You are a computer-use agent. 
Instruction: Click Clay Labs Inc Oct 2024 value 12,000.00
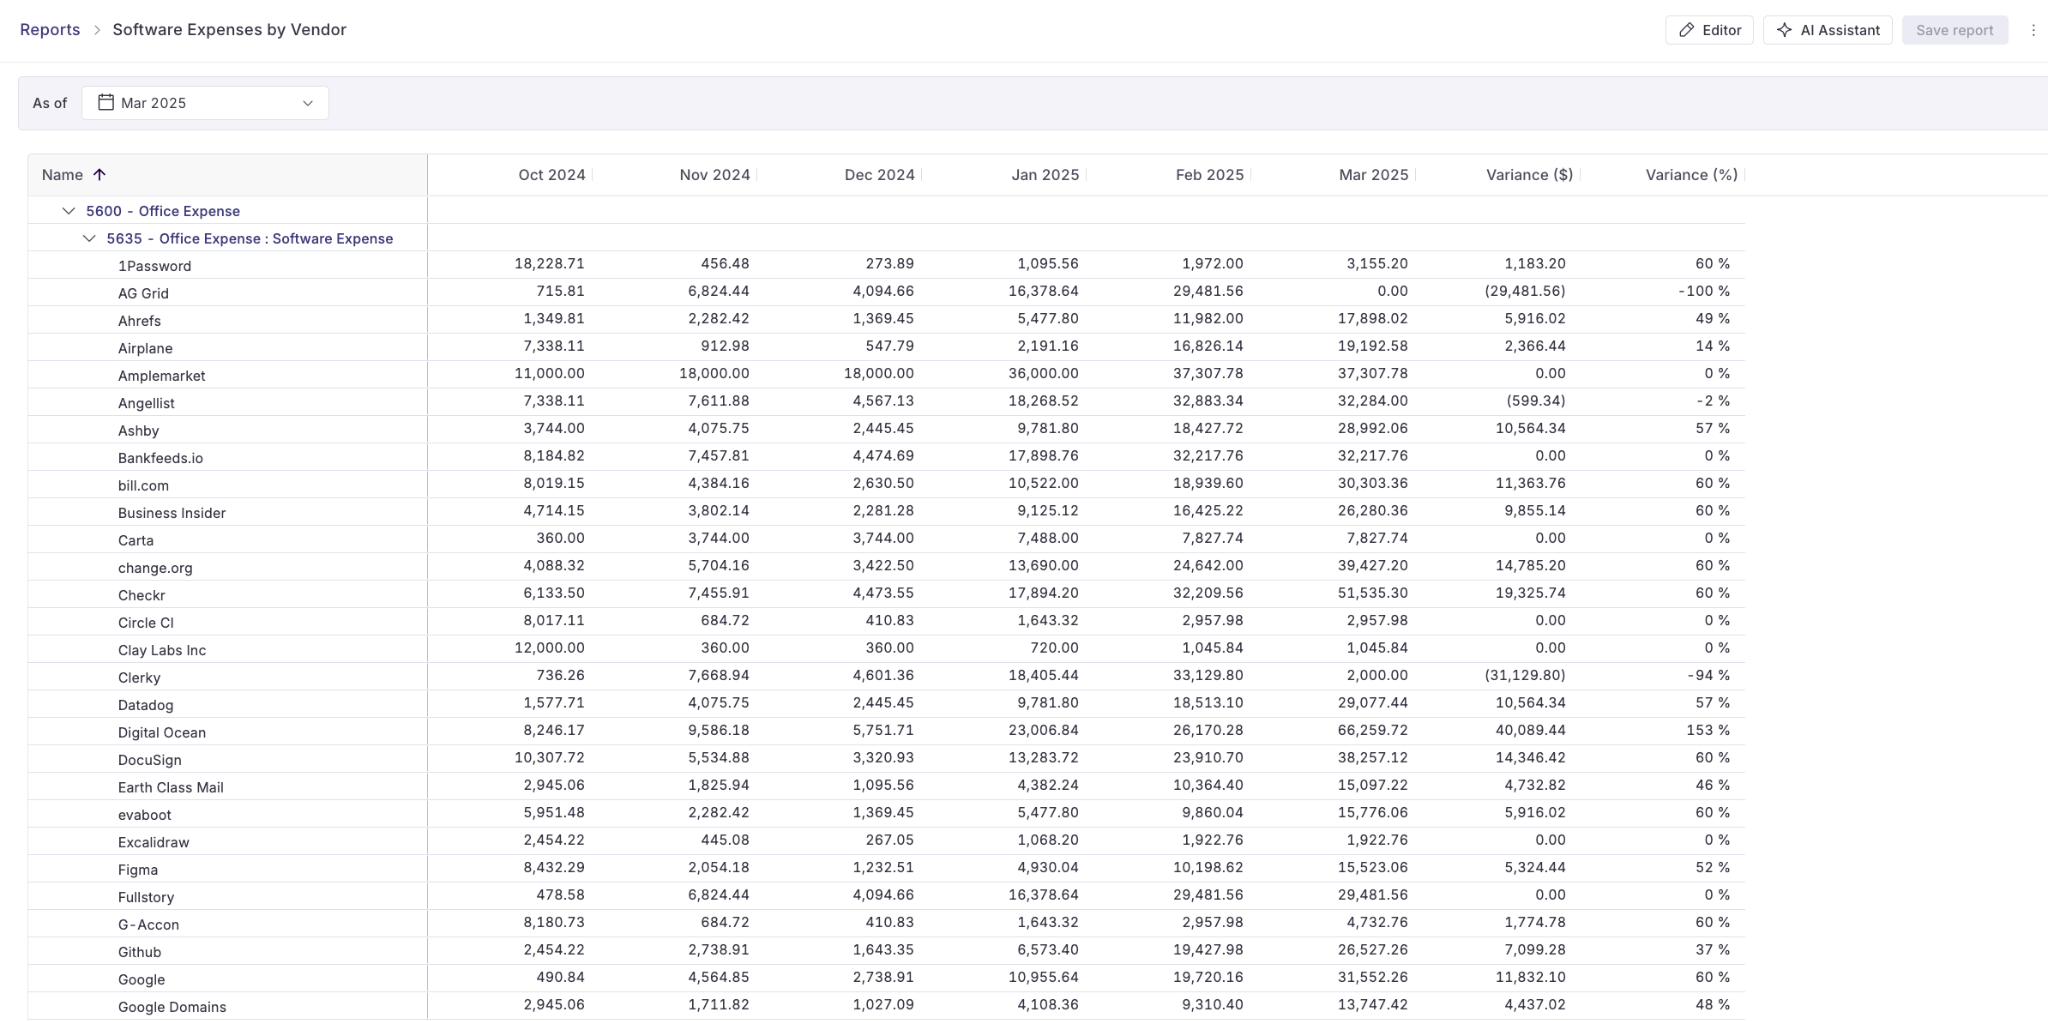(549, 648)
